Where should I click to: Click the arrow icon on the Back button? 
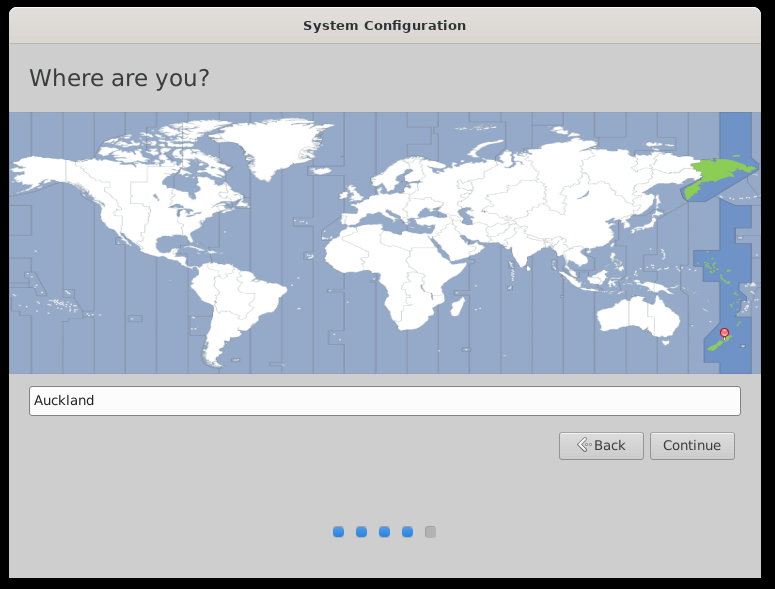tap(581, 445)
